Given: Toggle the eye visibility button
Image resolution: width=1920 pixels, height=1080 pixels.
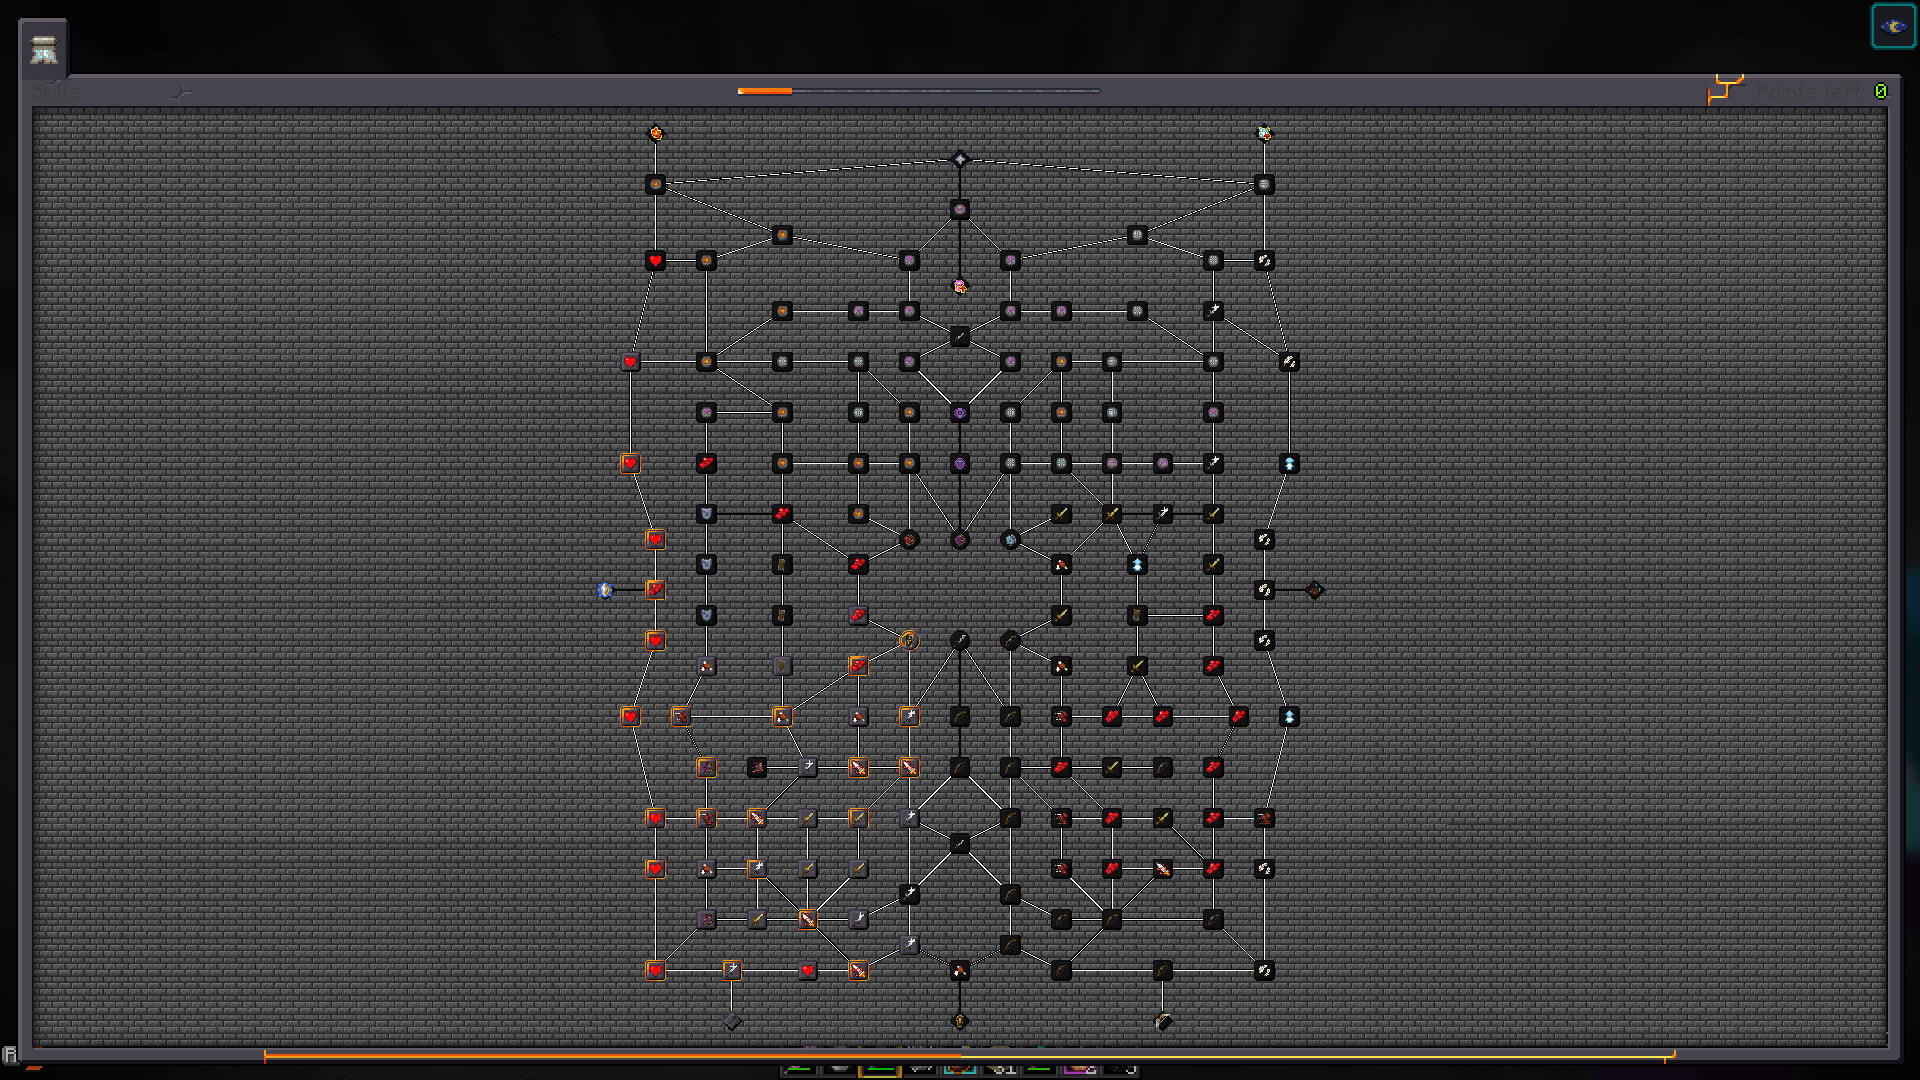Looking at the screenshot, I should point(1893,27).
